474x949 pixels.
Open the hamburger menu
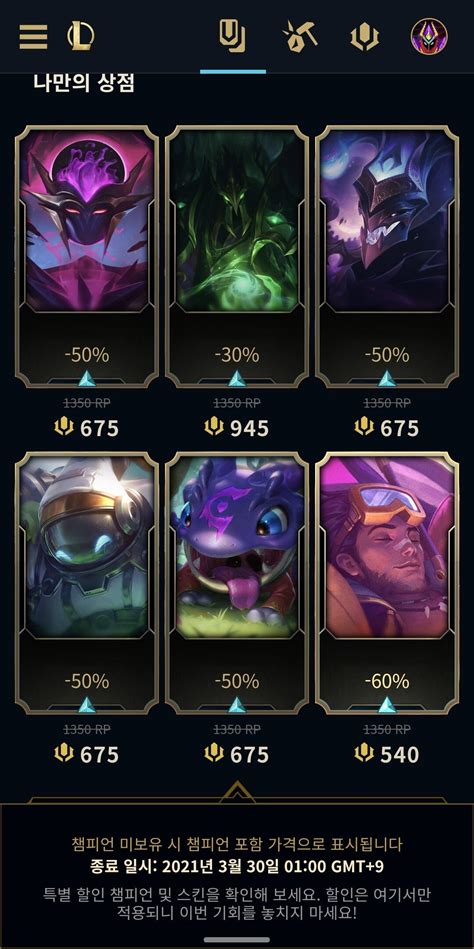(x=33, y=37)
